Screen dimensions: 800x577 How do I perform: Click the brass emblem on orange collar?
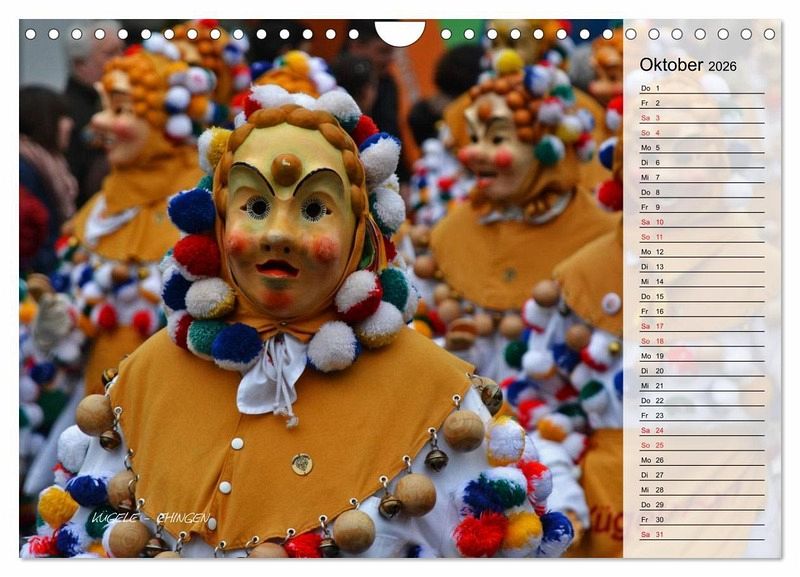tap(302, 463)
